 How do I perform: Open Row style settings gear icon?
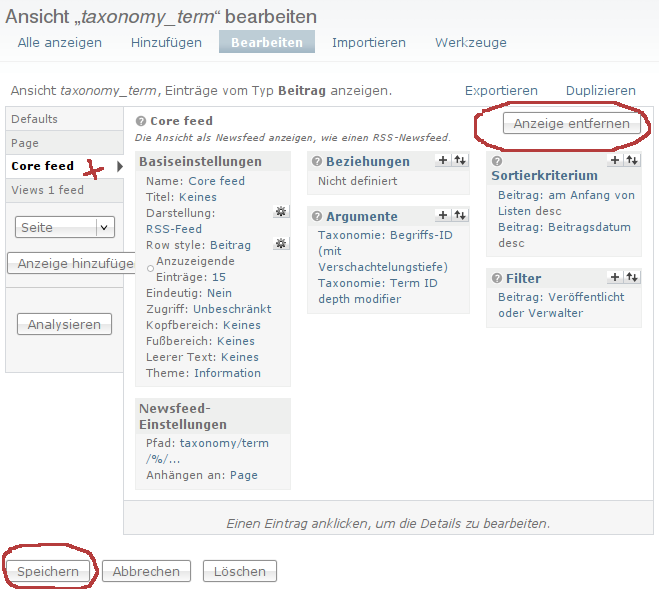pyautogui.click(x=281, y=244)
